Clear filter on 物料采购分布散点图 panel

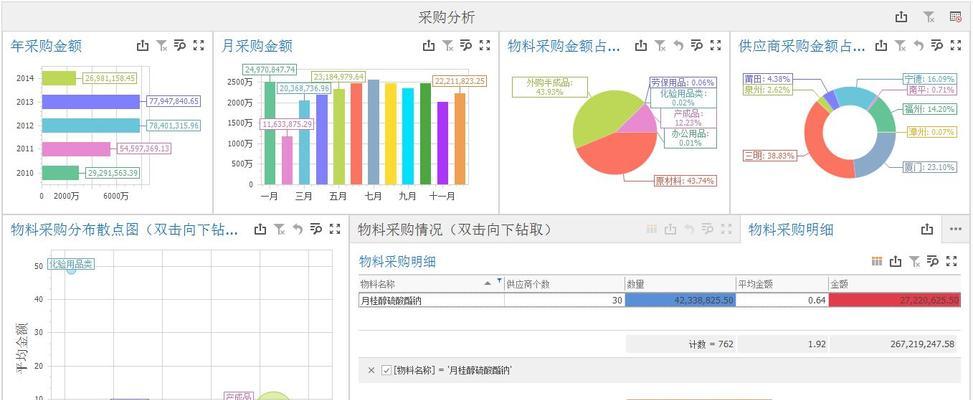[x=280, y=229]
